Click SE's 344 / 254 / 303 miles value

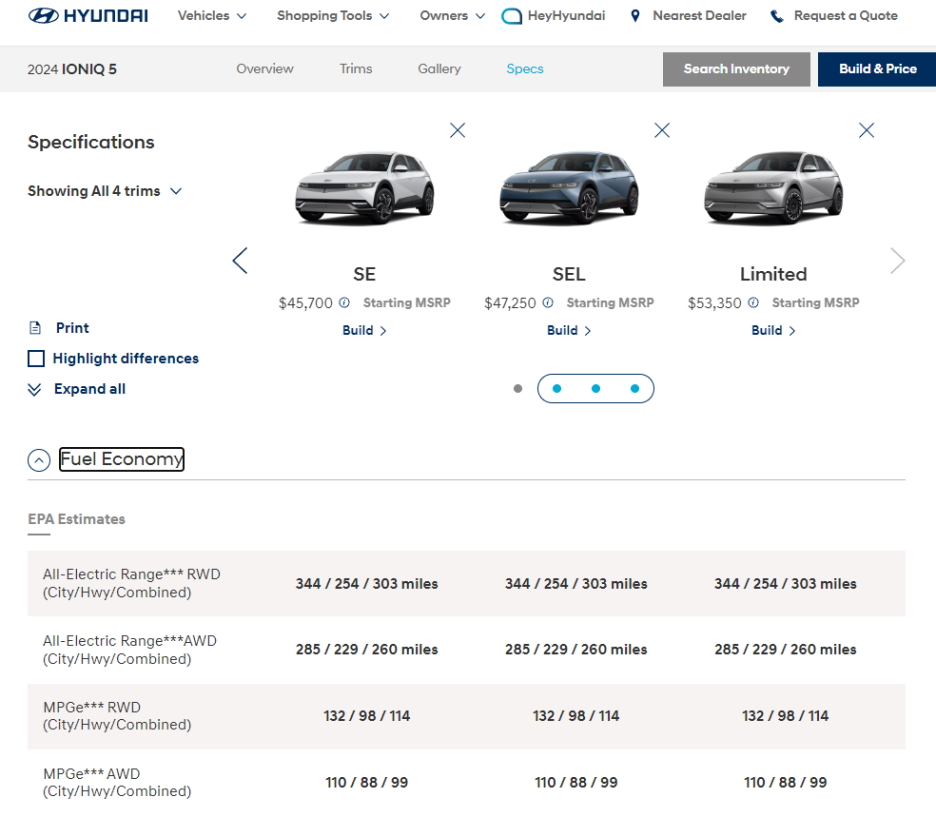pyautogui.click(x=367, y=584)
